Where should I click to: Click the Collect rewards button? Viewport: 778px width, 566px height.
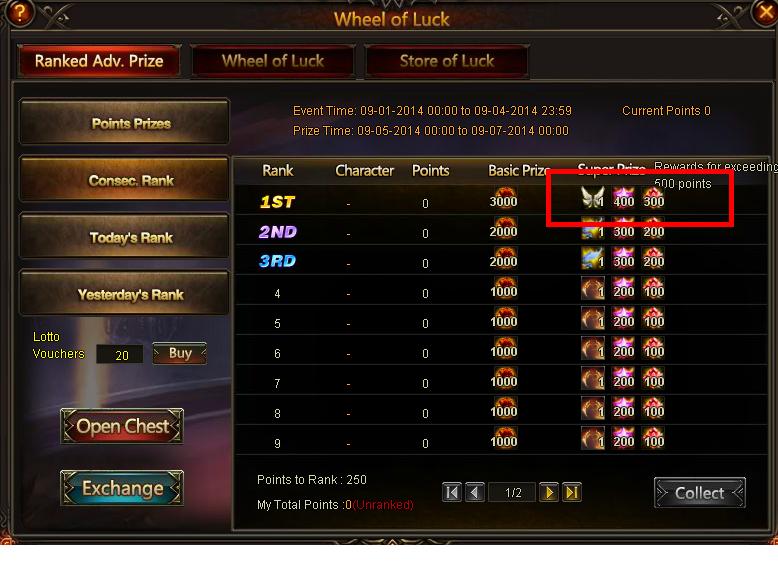coord(700,493)
